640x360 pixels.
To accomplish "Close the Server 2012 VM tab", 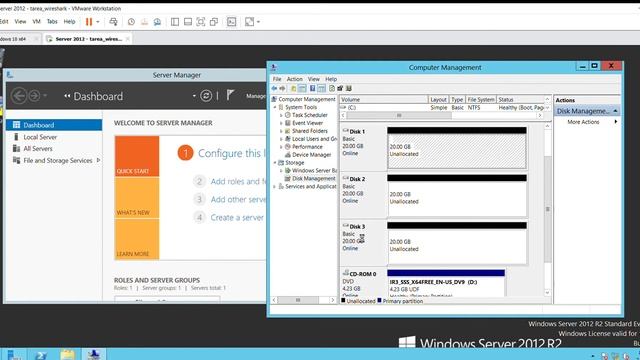I will pos(127,39).
